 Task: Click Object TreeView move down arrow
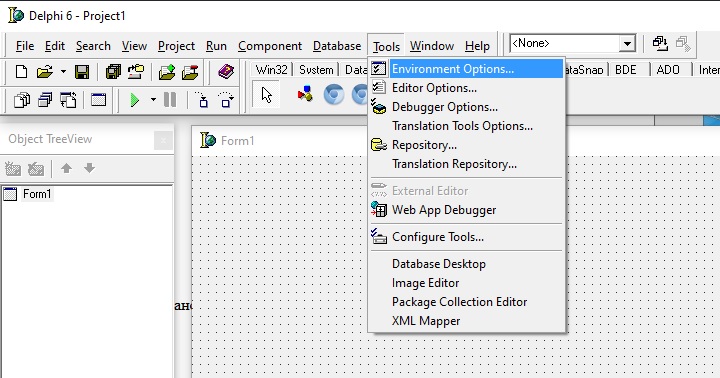point(89,168)
